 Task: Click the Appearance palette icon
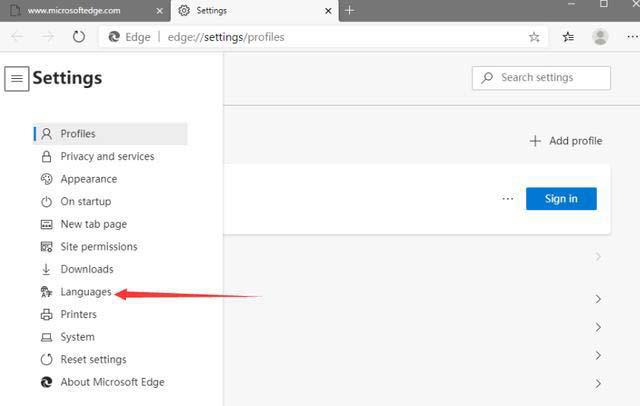47,179
